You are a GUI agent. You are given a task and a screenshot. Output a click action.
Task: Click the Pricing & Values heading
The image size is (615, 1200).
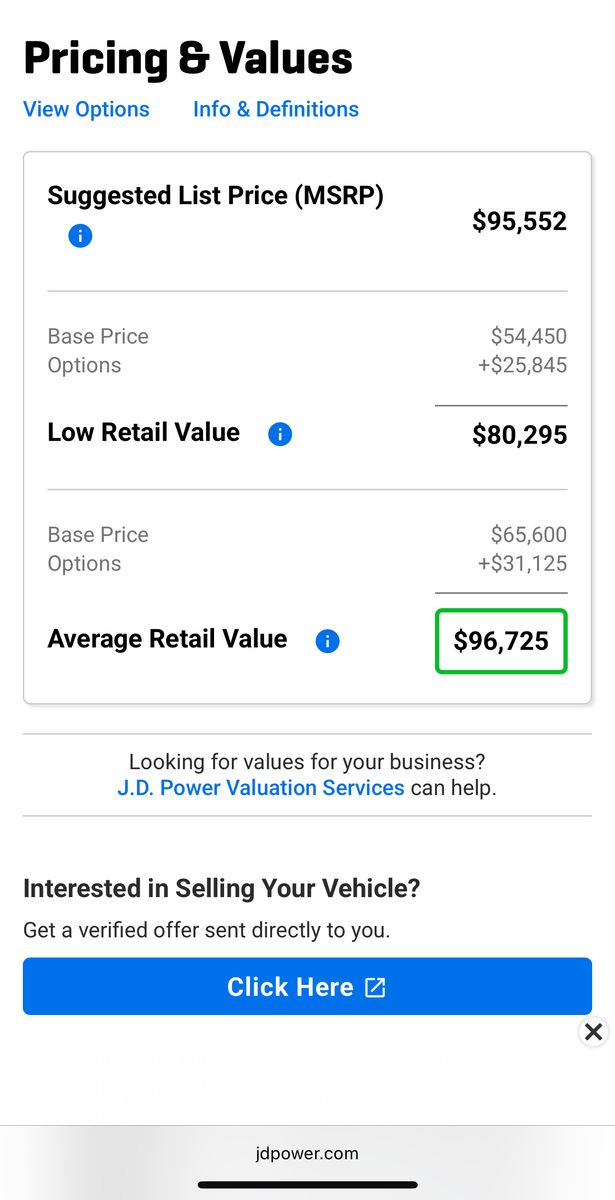[x=188, y=58]
